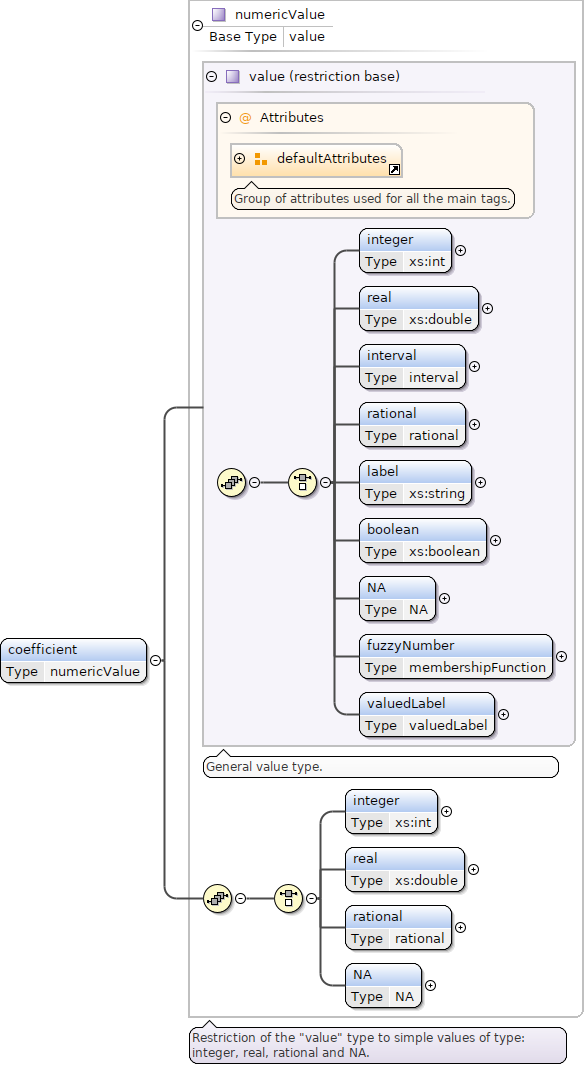Image resolution: width=585 pixels, height=1067 pixels.
Task: Collapse the Attributes section
Action: [x=226, y=118]
